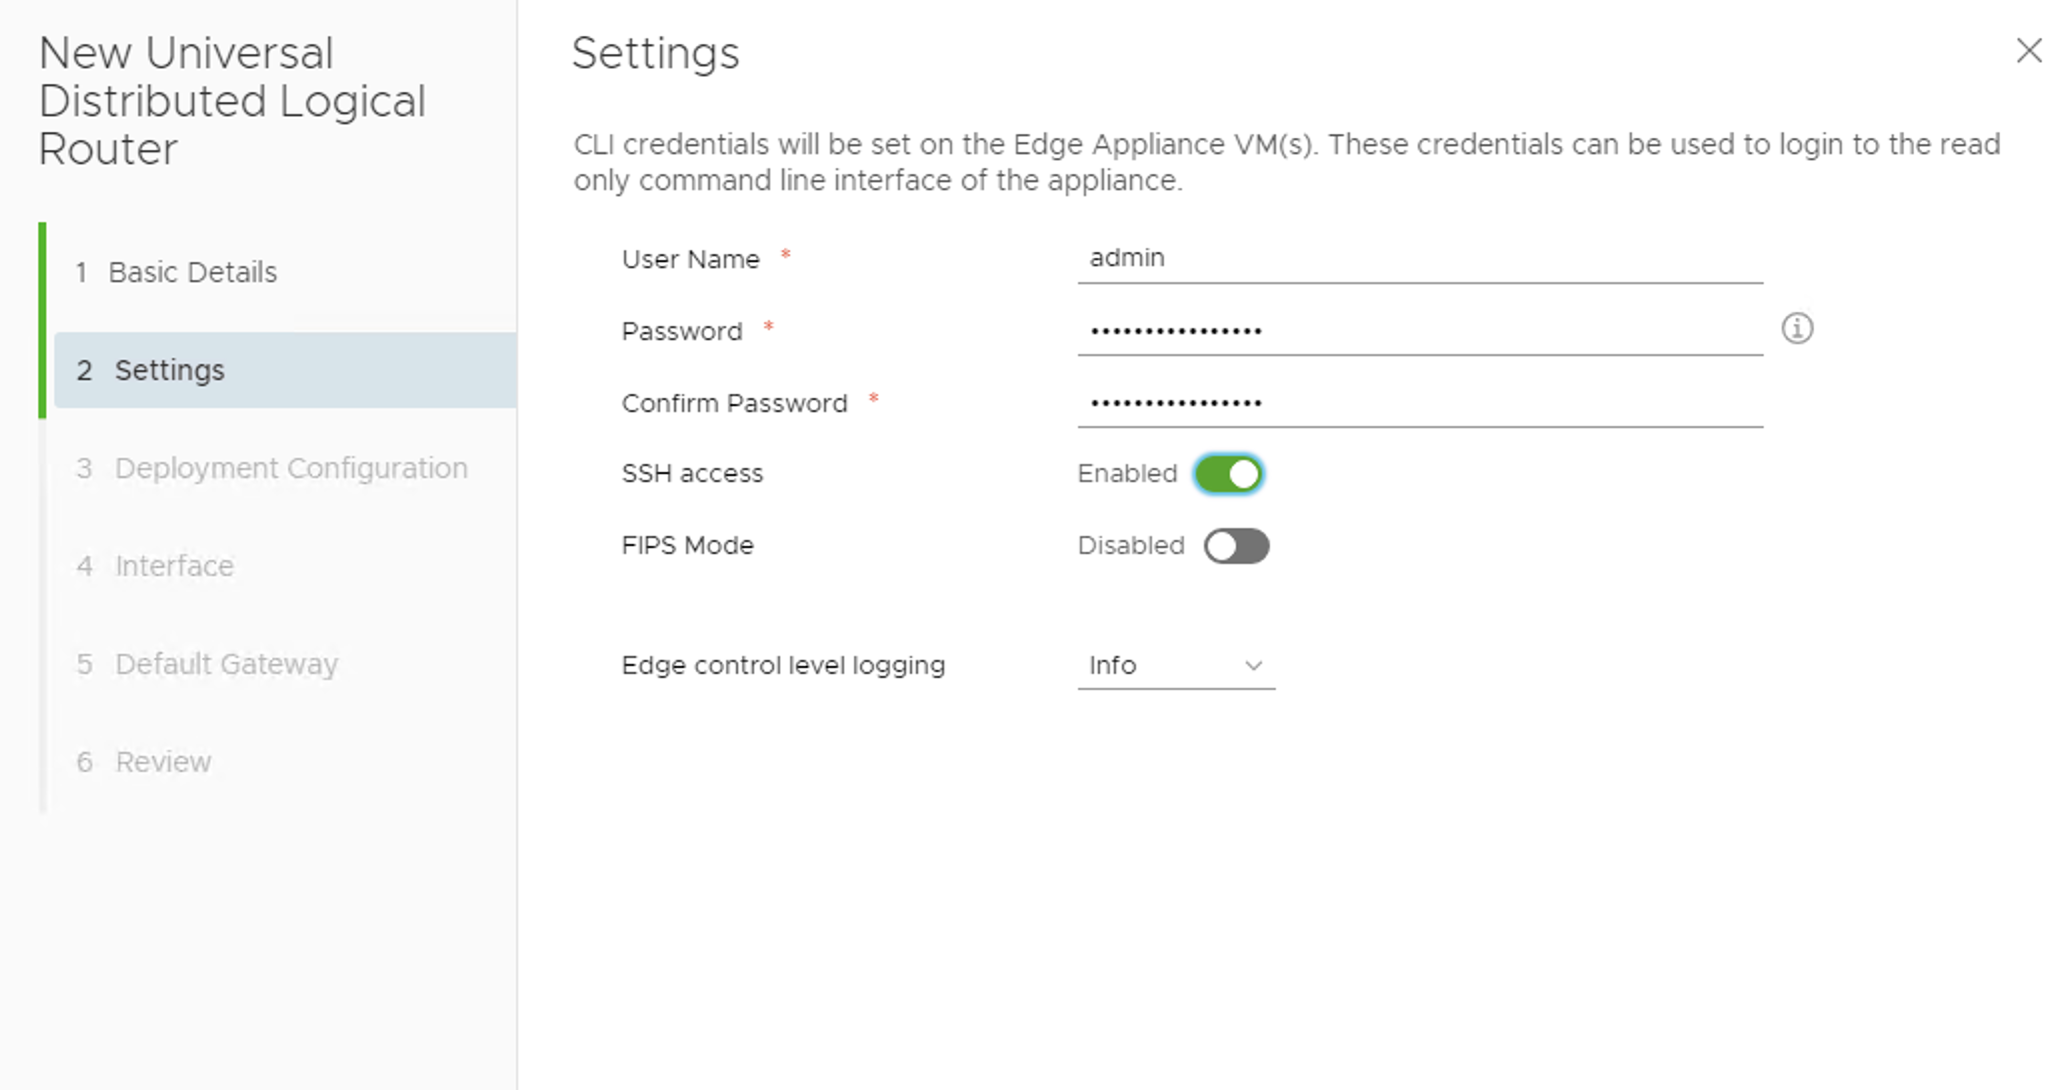Click the User Name field label
This screenshot has width=2066, height=1090.
690,260
